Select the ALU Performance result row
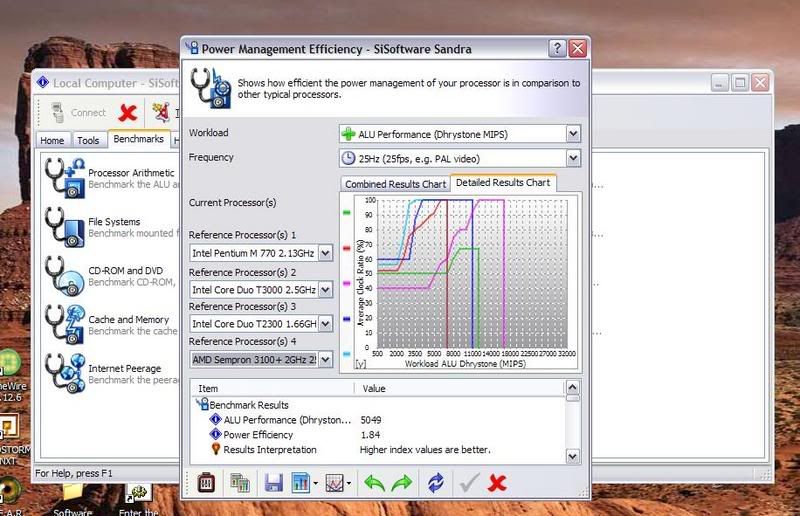Viewport: 800px width, 516px height. point(287,420)
